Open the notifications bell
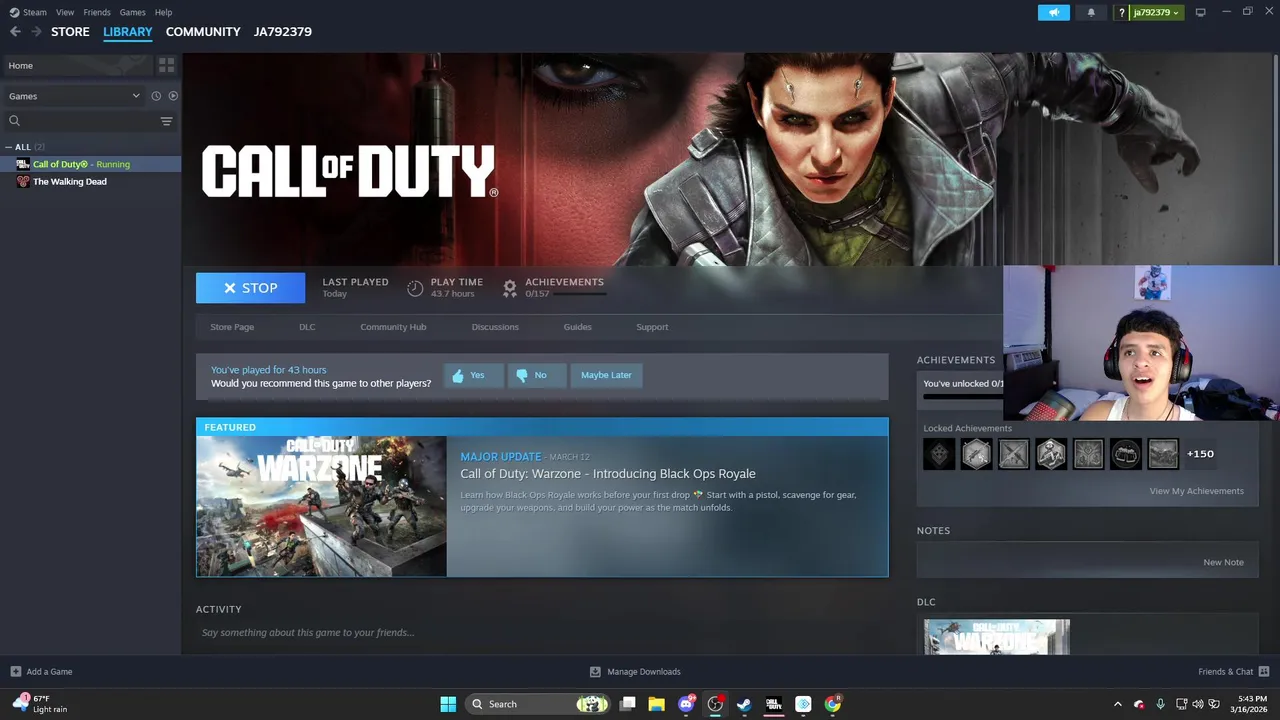Screen dimensions: 1280x720 1091,12
